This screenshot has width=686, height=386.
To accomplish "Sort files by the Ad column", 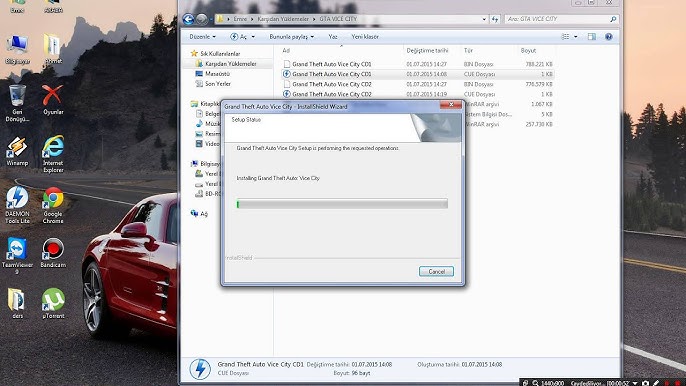I will point(286,51).
